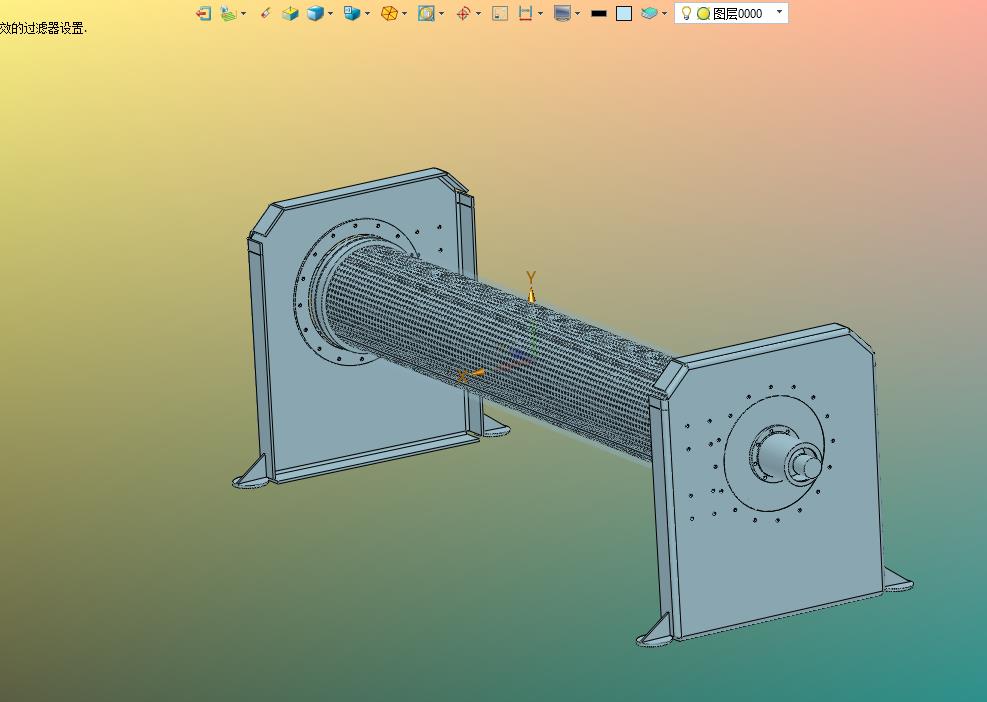
Task: Open the dimension measure dropdown arrow
Action: click(540, 13)
